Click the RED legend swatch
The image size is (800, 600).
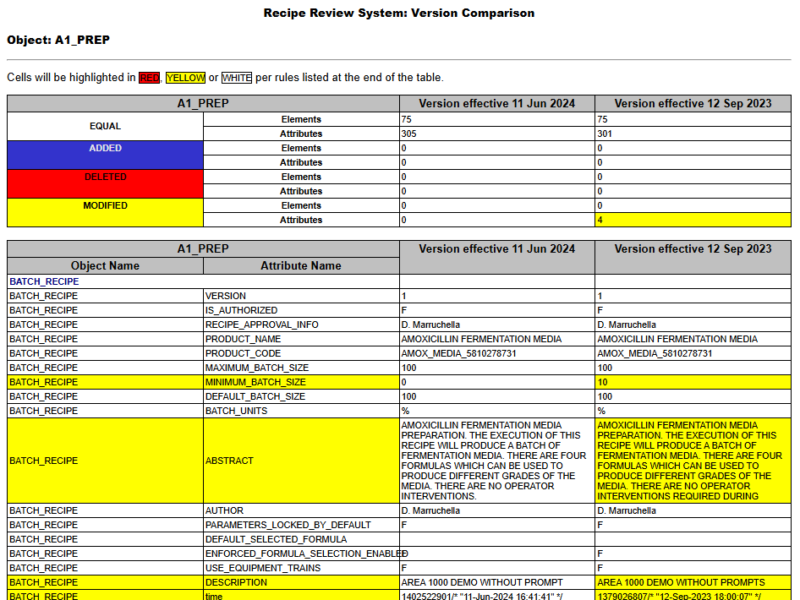[x=149, y=78]
